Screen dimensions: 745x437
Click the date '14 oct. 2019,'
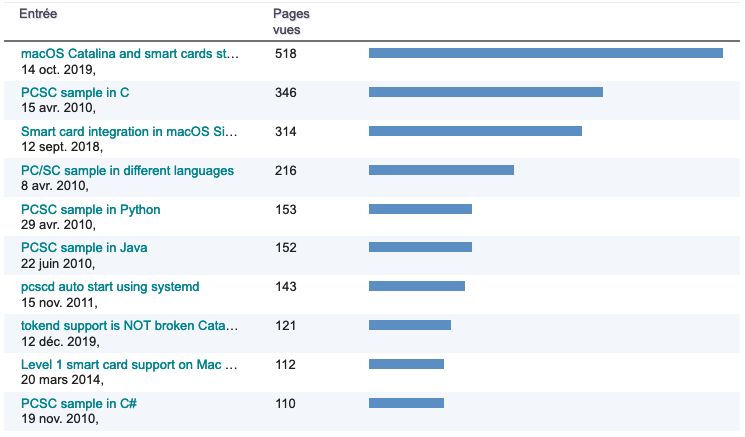click(x=58, y=70)
